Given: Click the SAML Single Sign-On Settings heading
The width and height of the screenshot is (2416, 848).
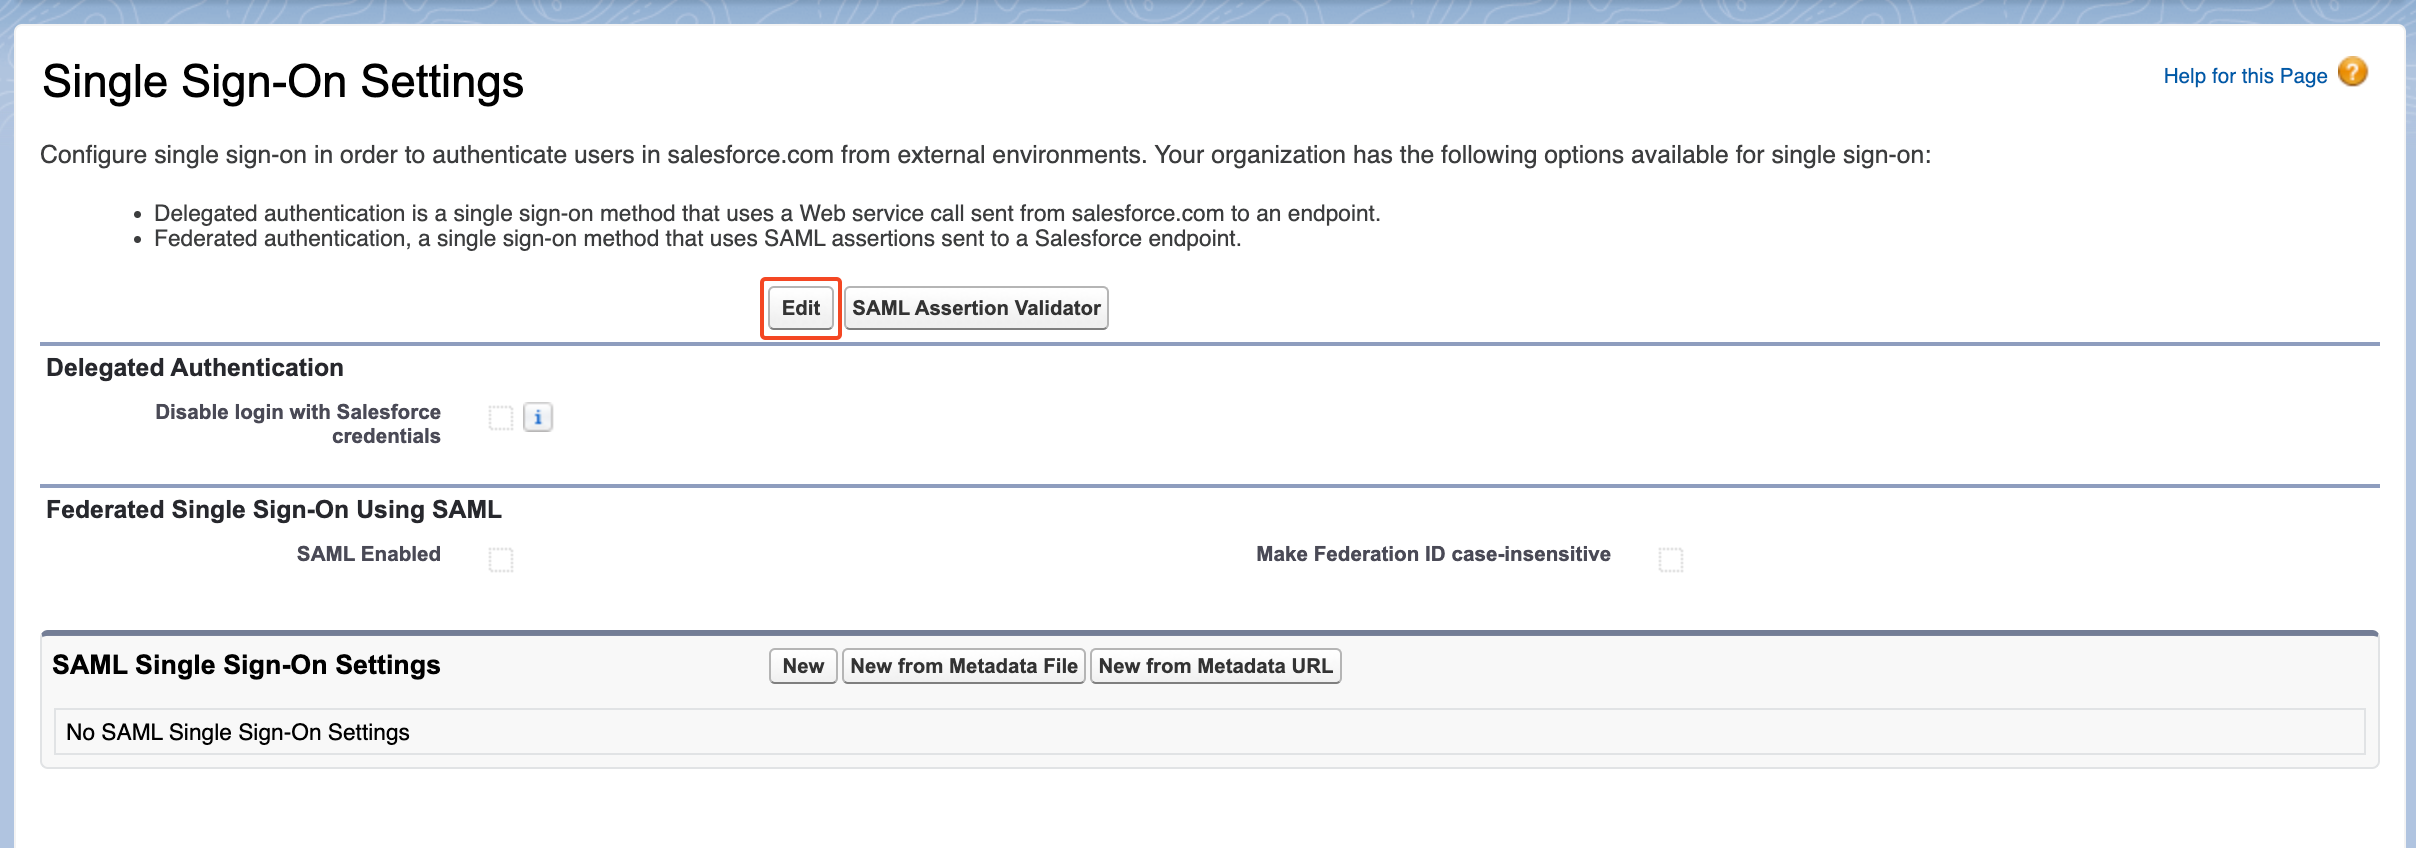Looking at the screenshot, I should (246, 665).
